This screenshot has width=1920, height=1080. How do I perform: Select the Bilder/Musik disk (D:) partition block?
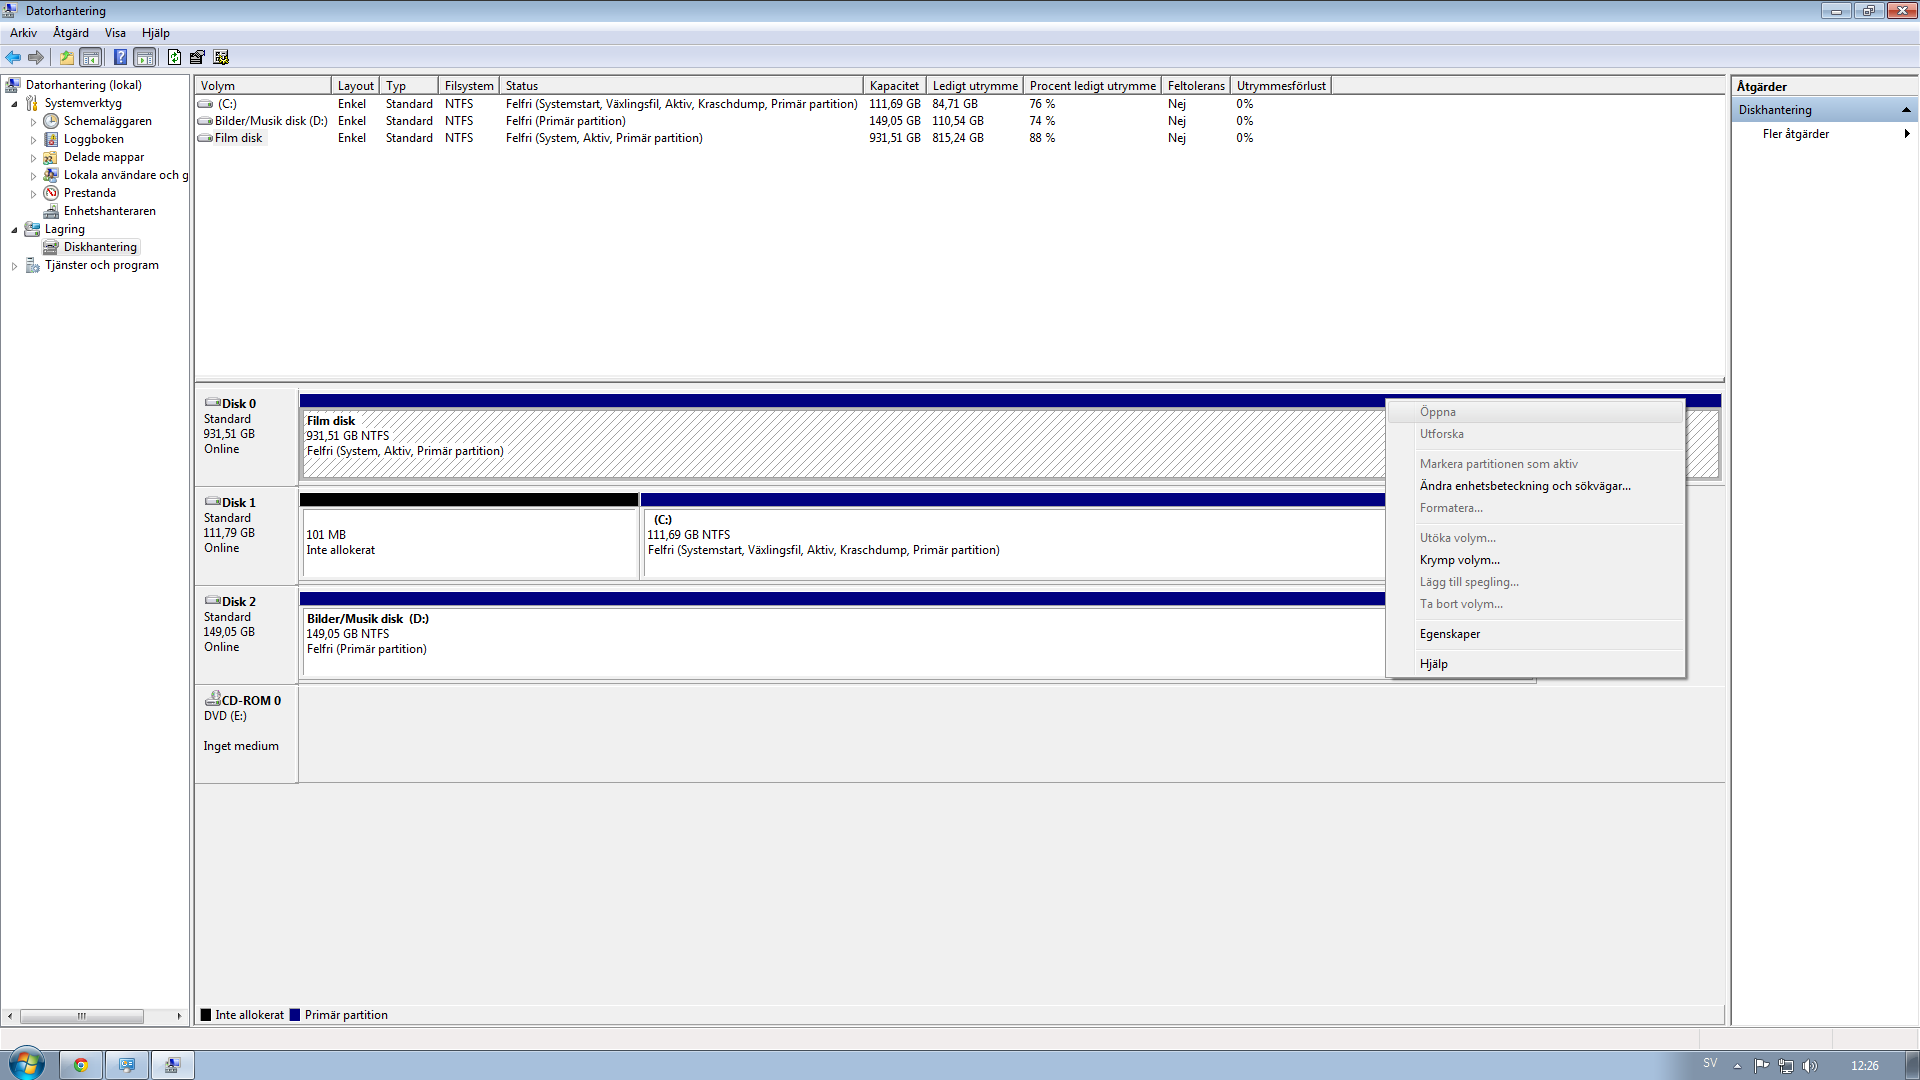click(x=842, y=641)
